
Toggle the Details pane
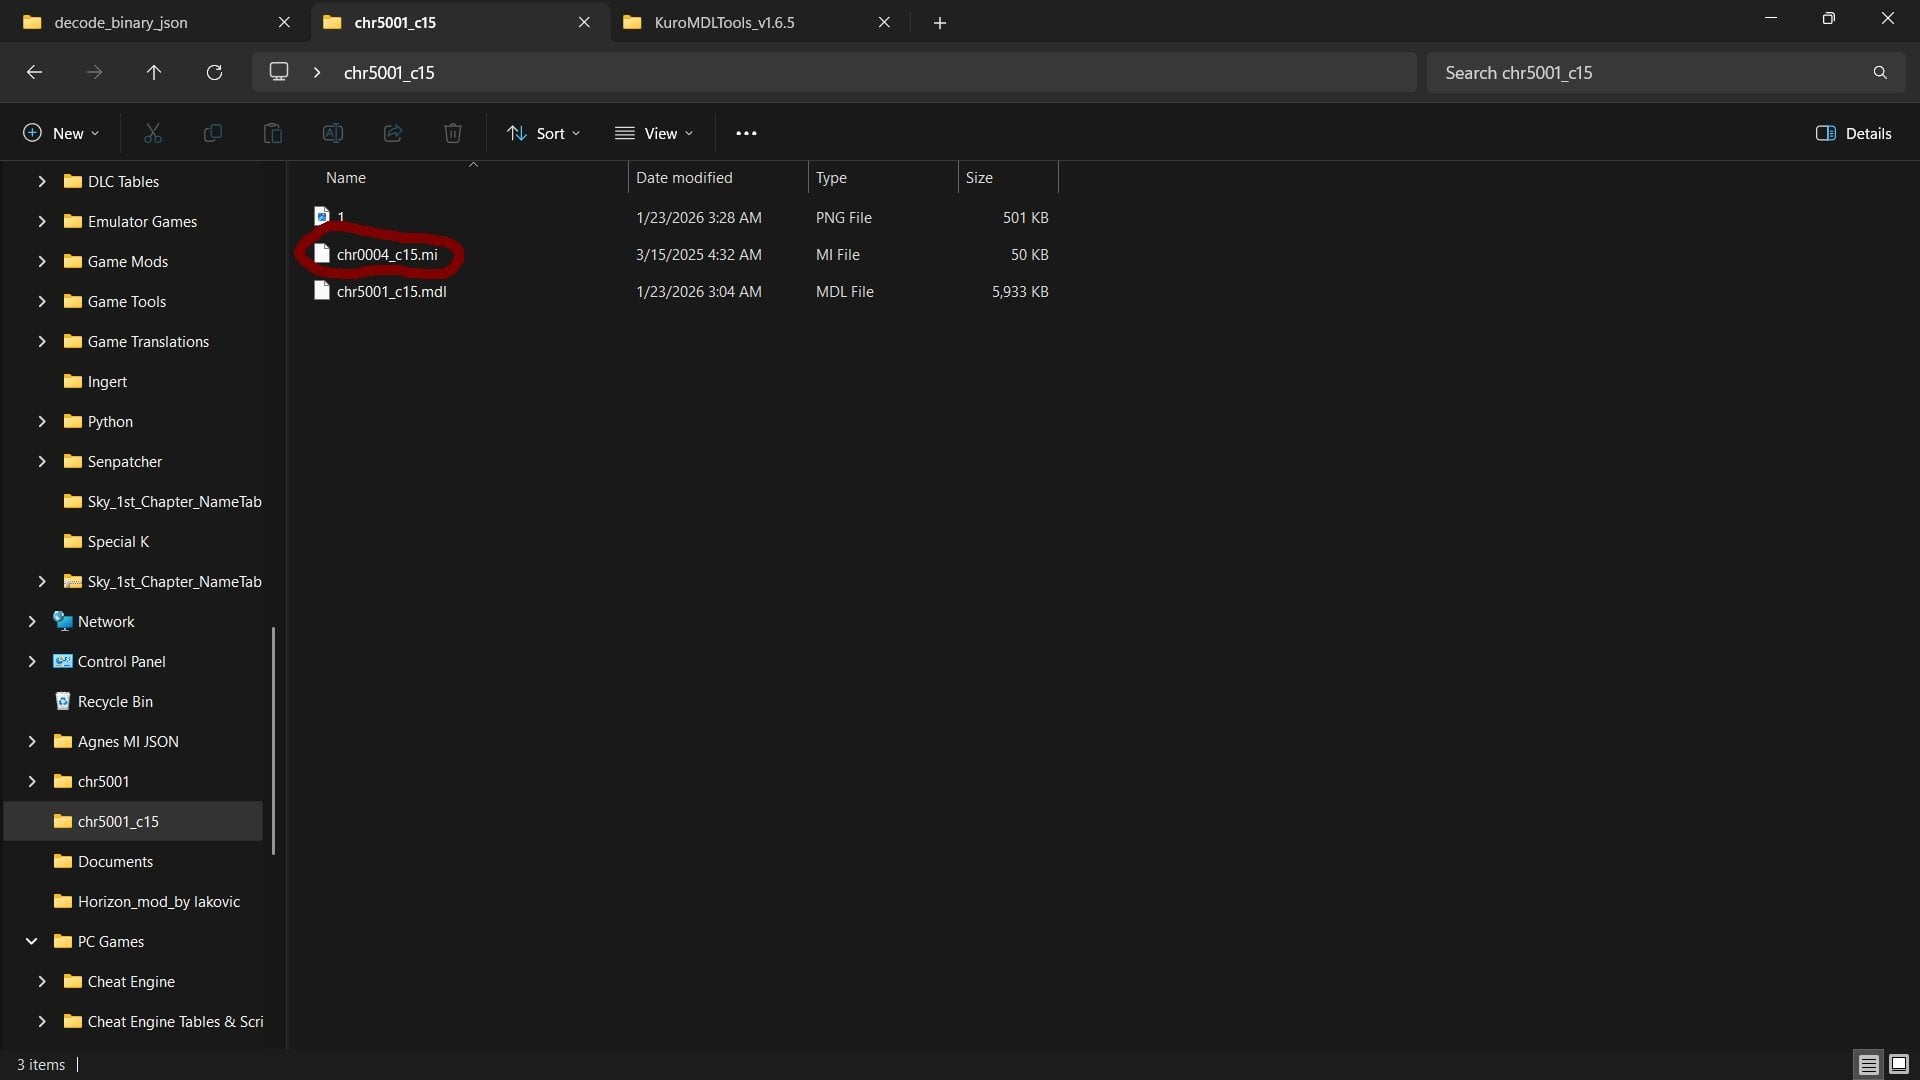(x=1853, y=133)
